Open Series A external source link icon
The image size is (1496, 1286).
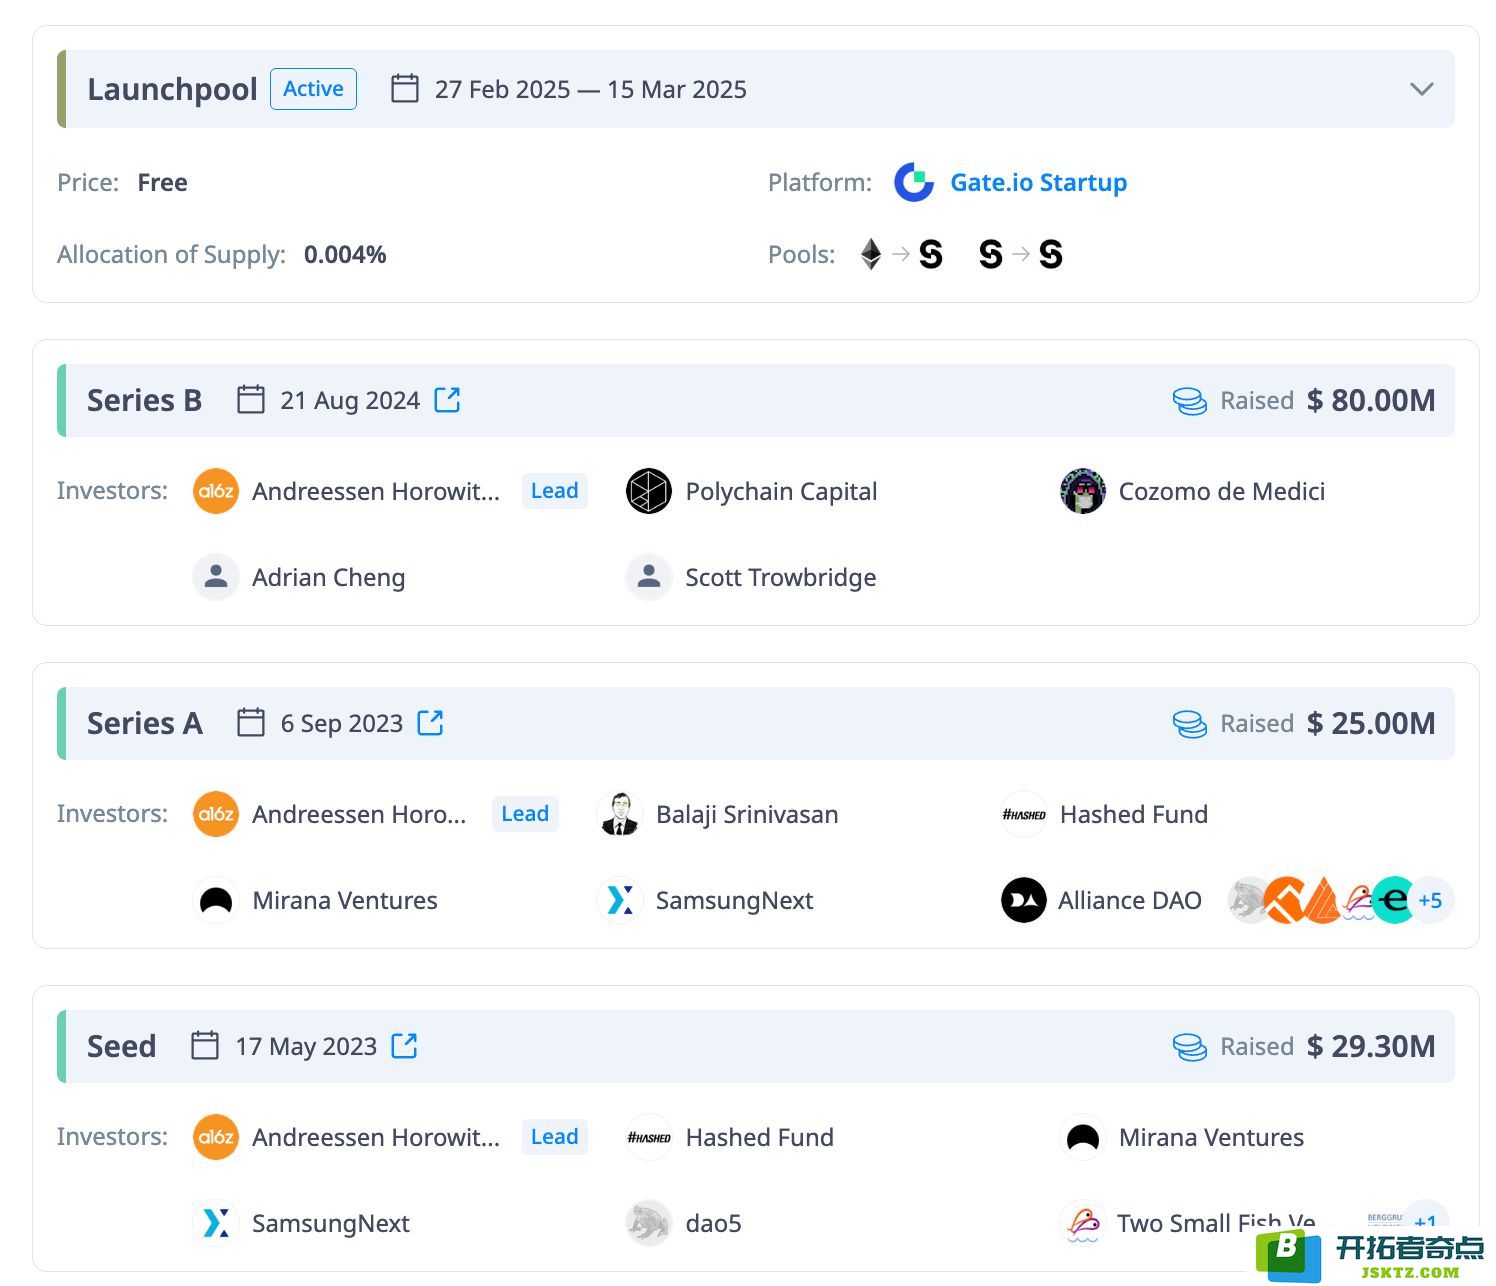point(430,722)
